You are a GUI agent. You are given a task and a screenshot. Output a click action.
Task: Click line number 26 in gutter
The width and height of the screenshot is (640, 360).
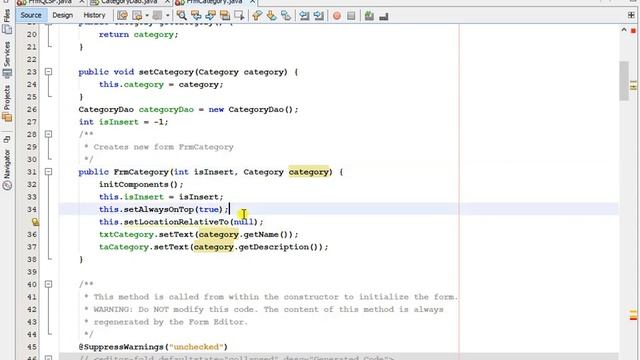(32, 109)
